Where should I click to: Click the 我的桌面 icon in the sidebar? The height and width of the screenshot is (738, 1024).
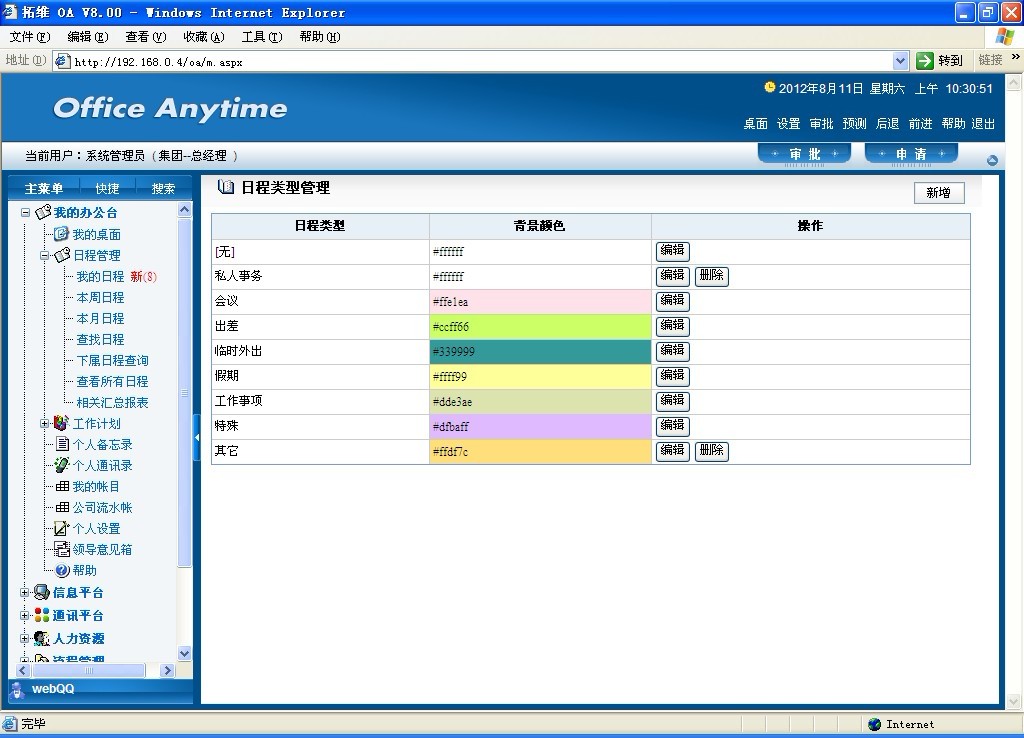[x=61, y=234]
